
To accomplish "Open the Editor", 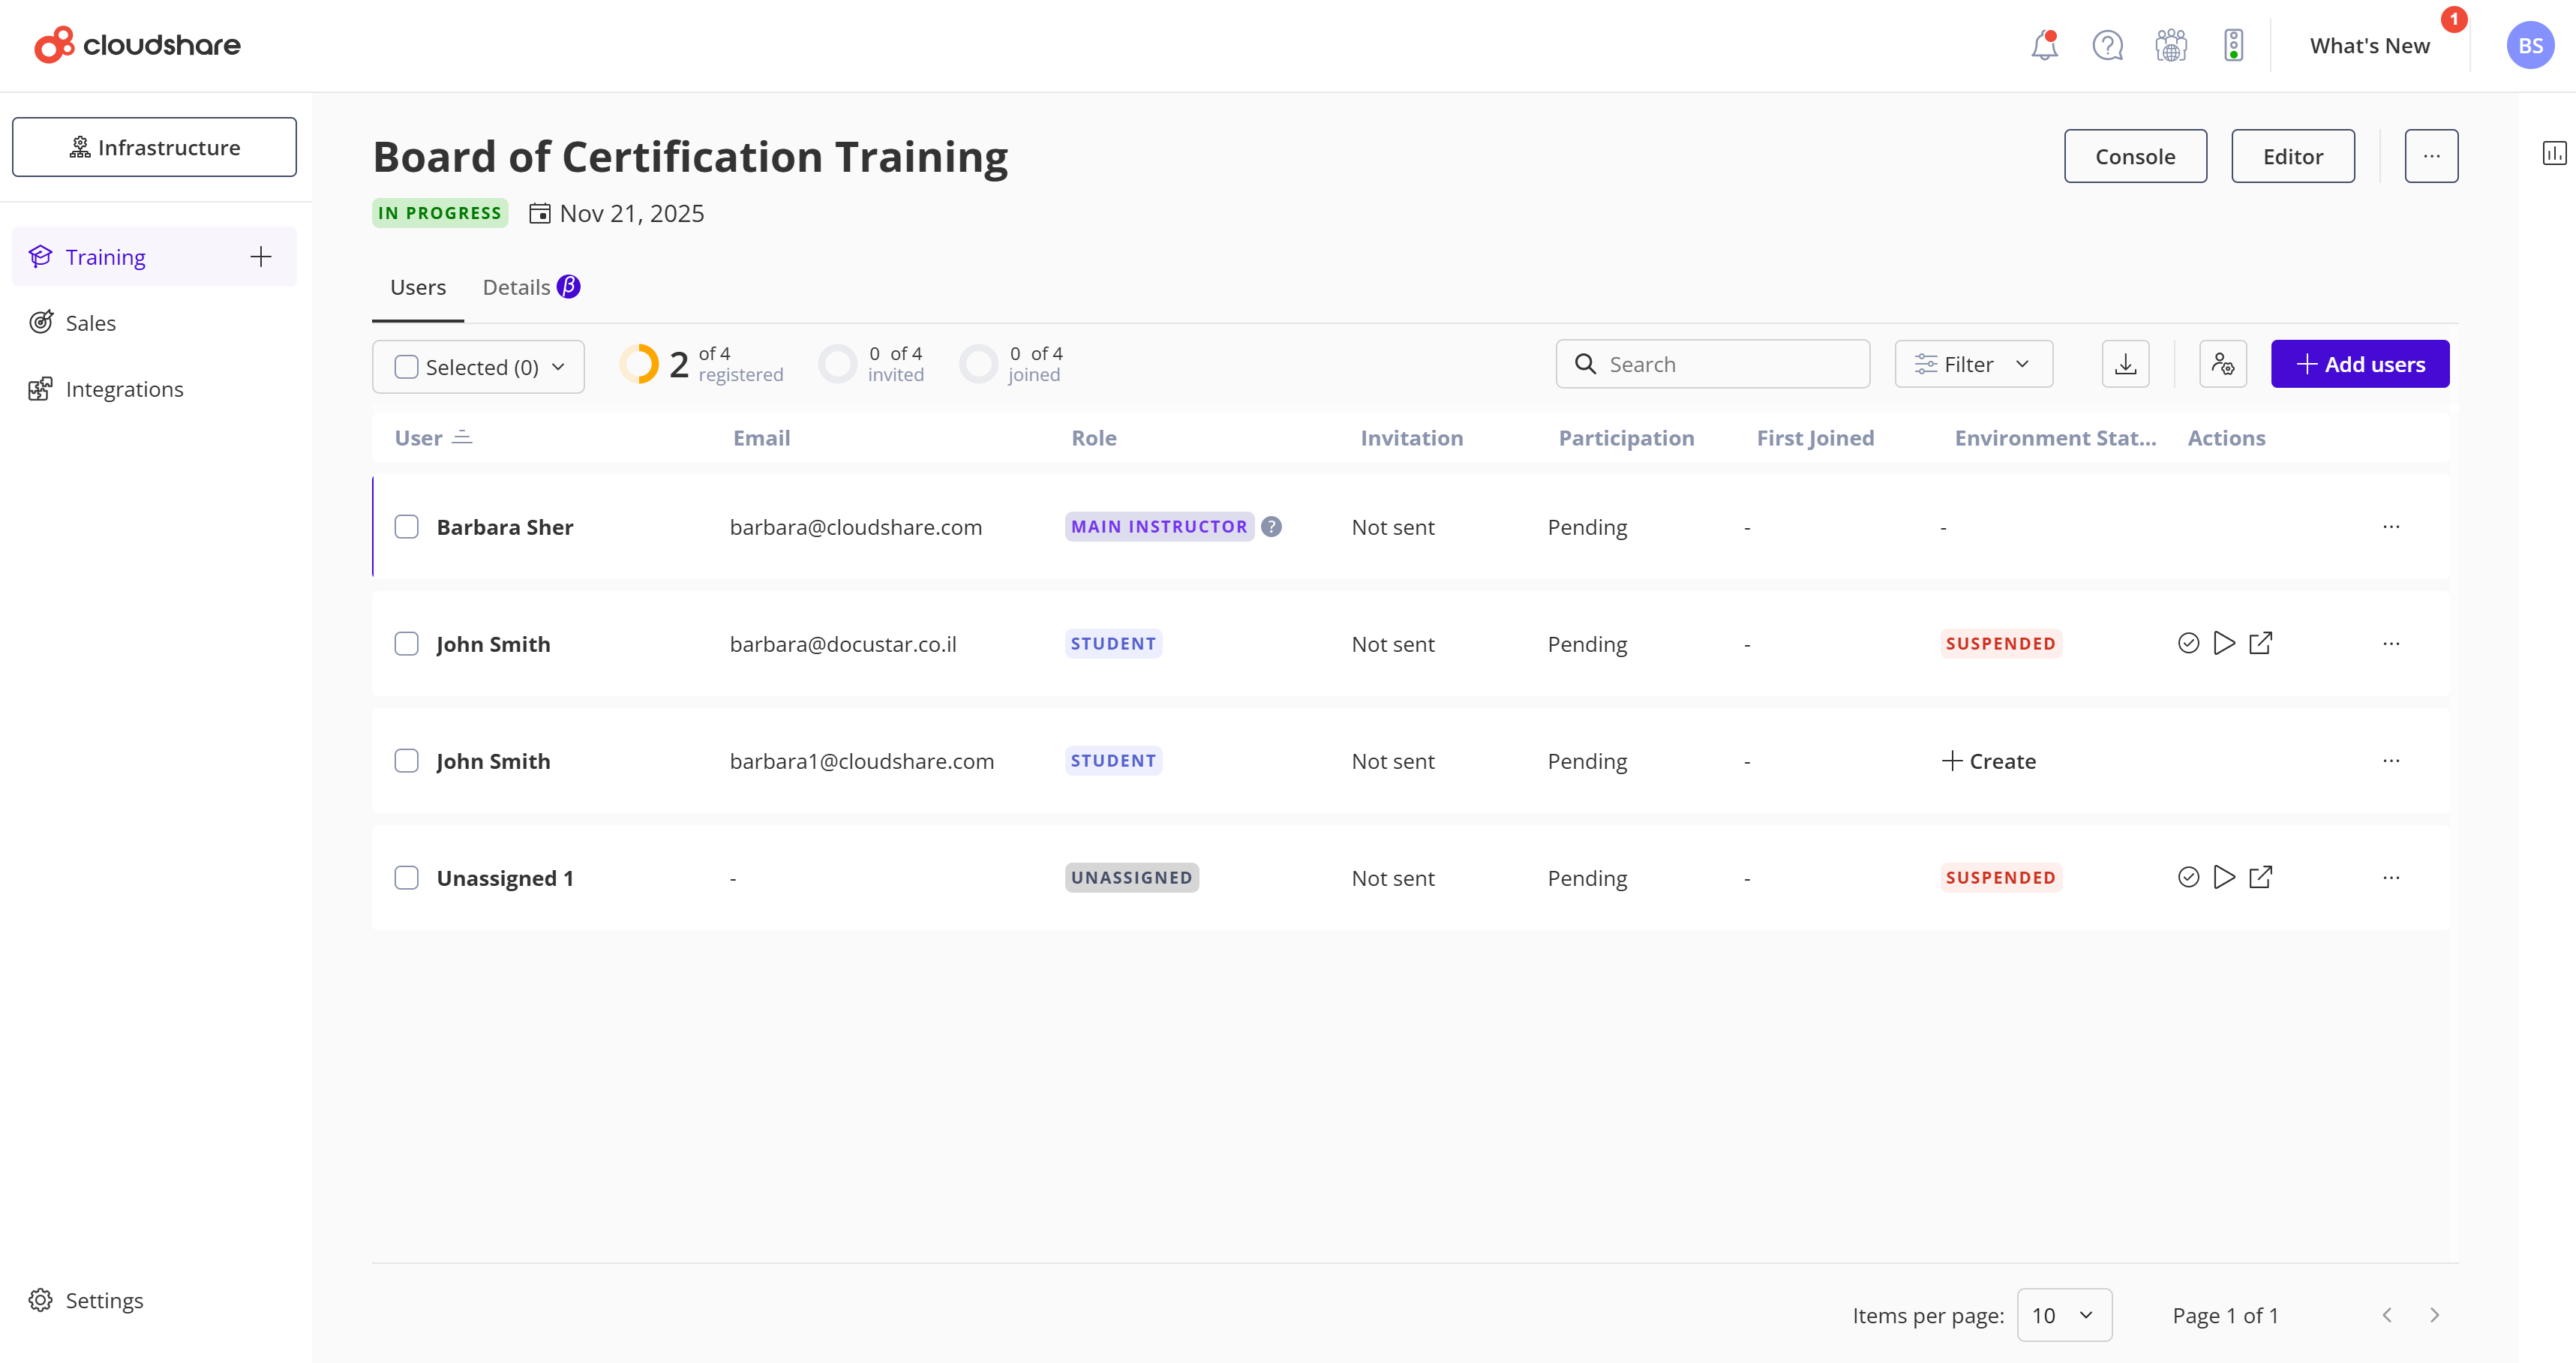I will coord(2292,156).
